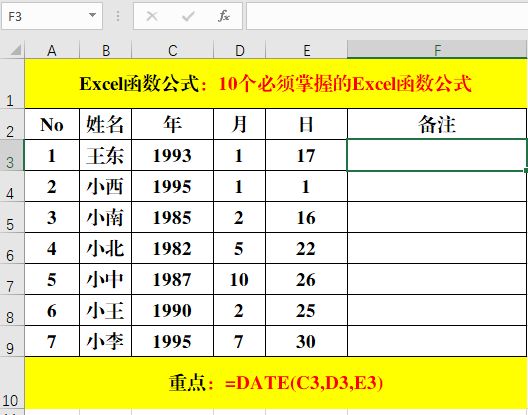Select row 8 header
The width and height of the screenshot is (528, 415).
[x=12, y=310]
